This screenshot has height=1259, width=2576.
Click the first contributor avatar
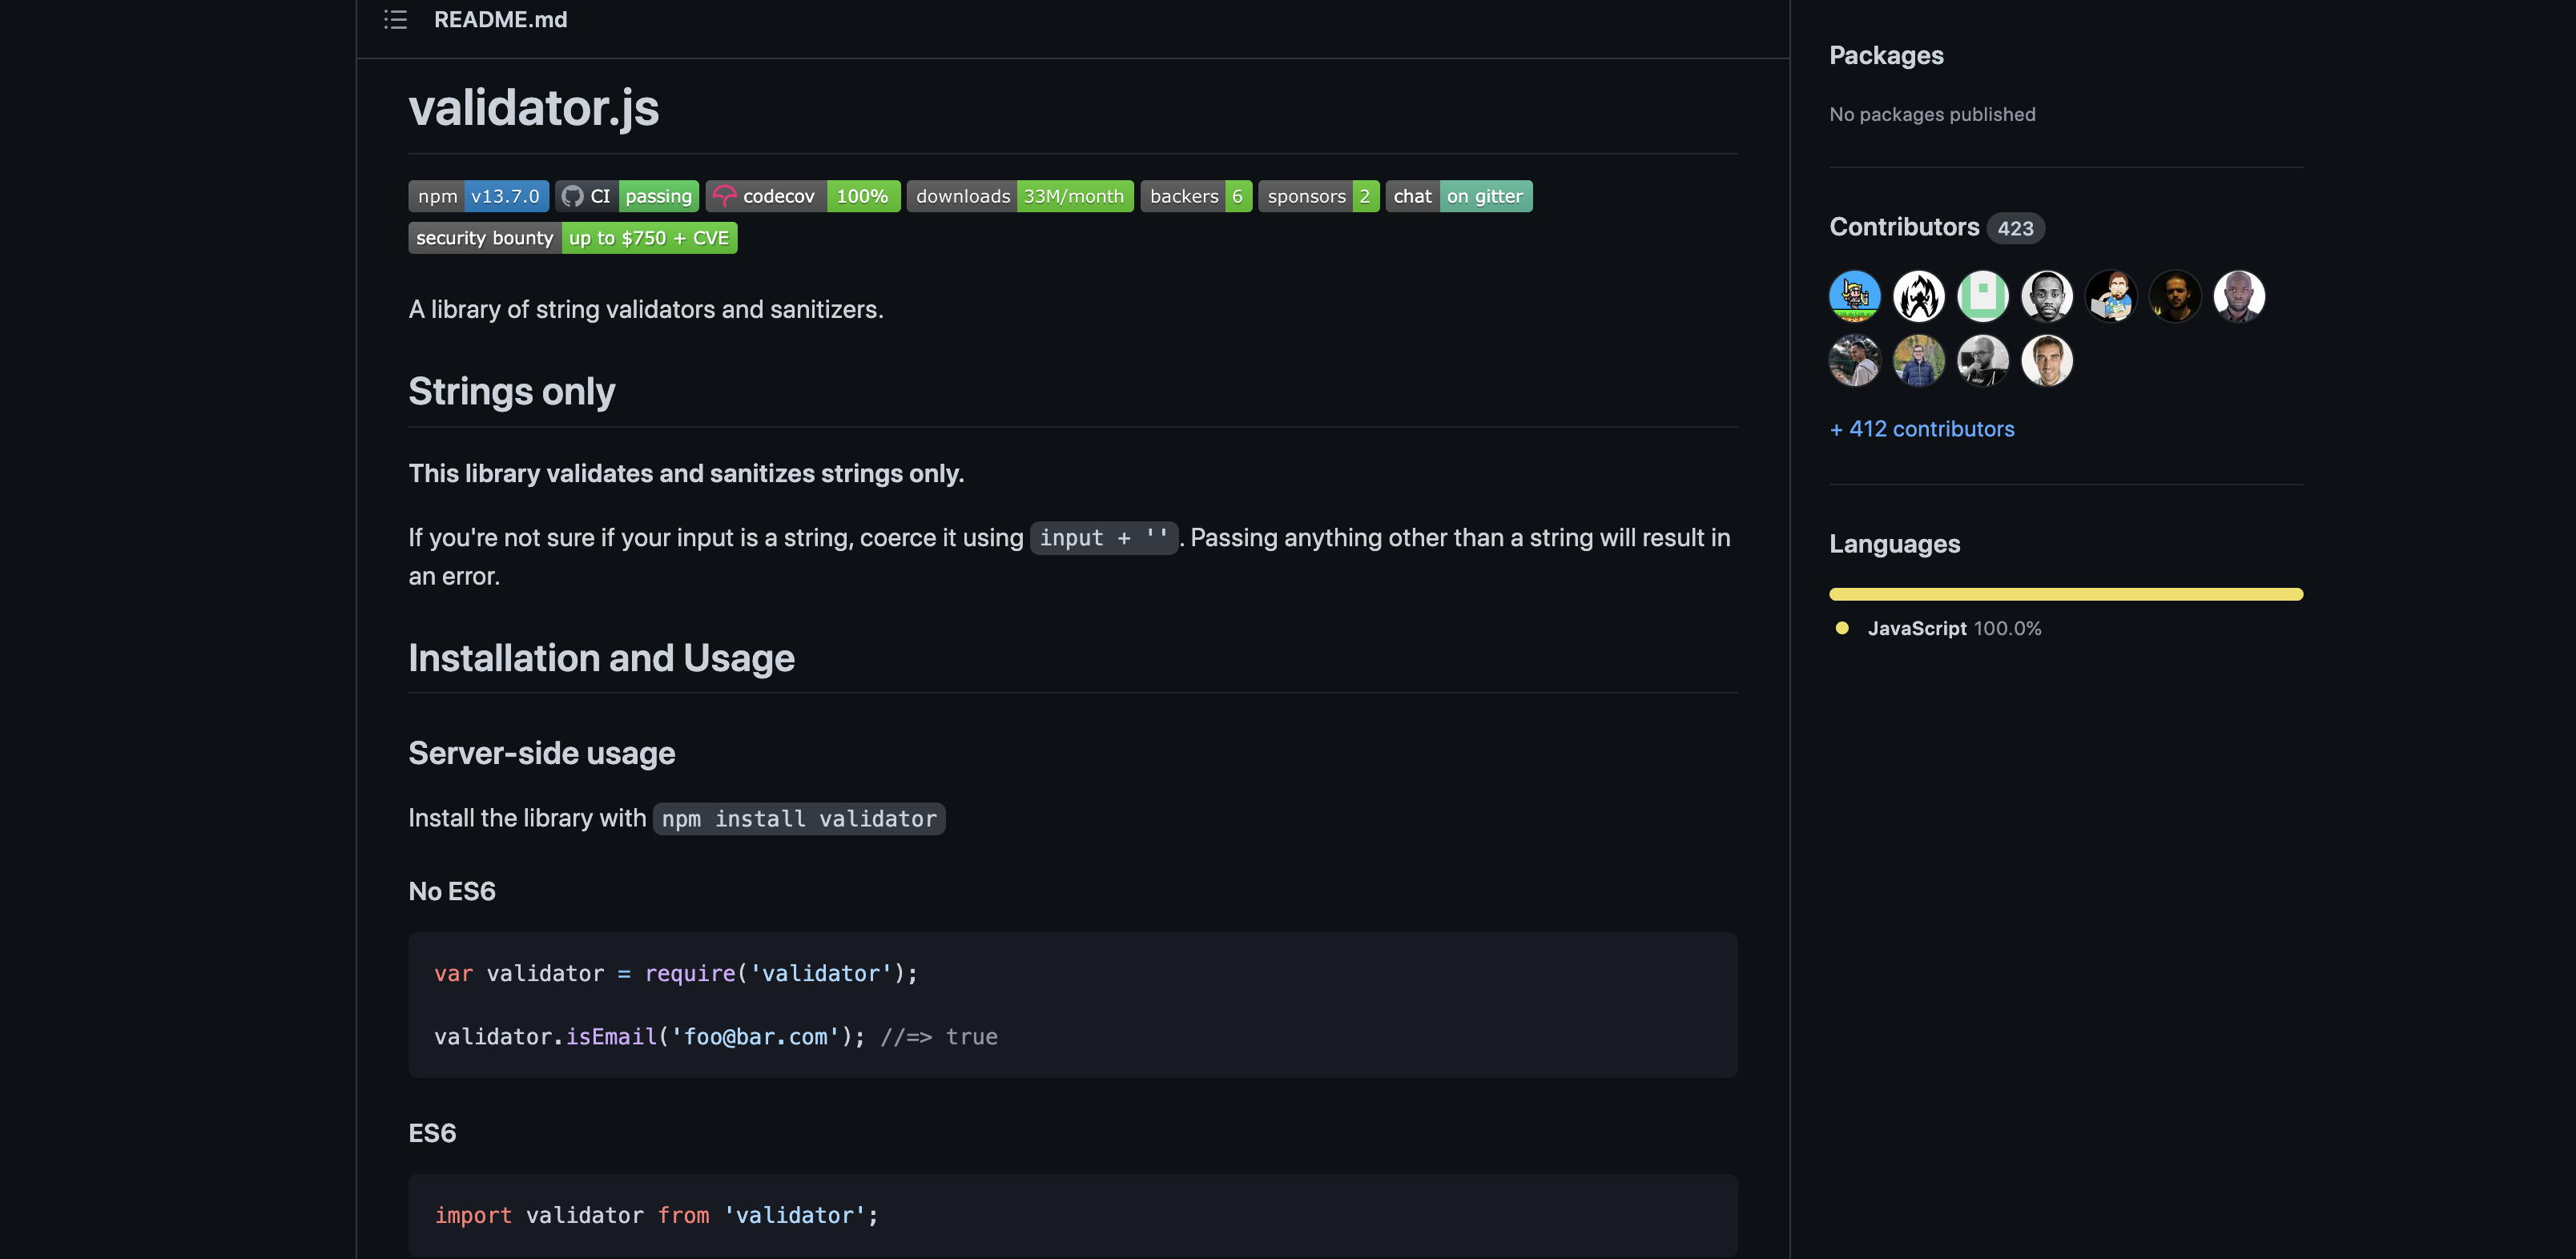1854,296
